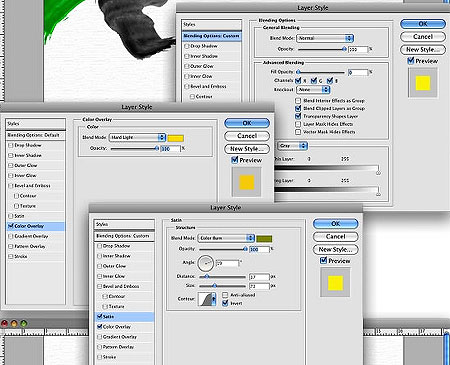Click Cancel in Color Overlay dialog
This screenshot has height=365, width=450.
point(247,136)
